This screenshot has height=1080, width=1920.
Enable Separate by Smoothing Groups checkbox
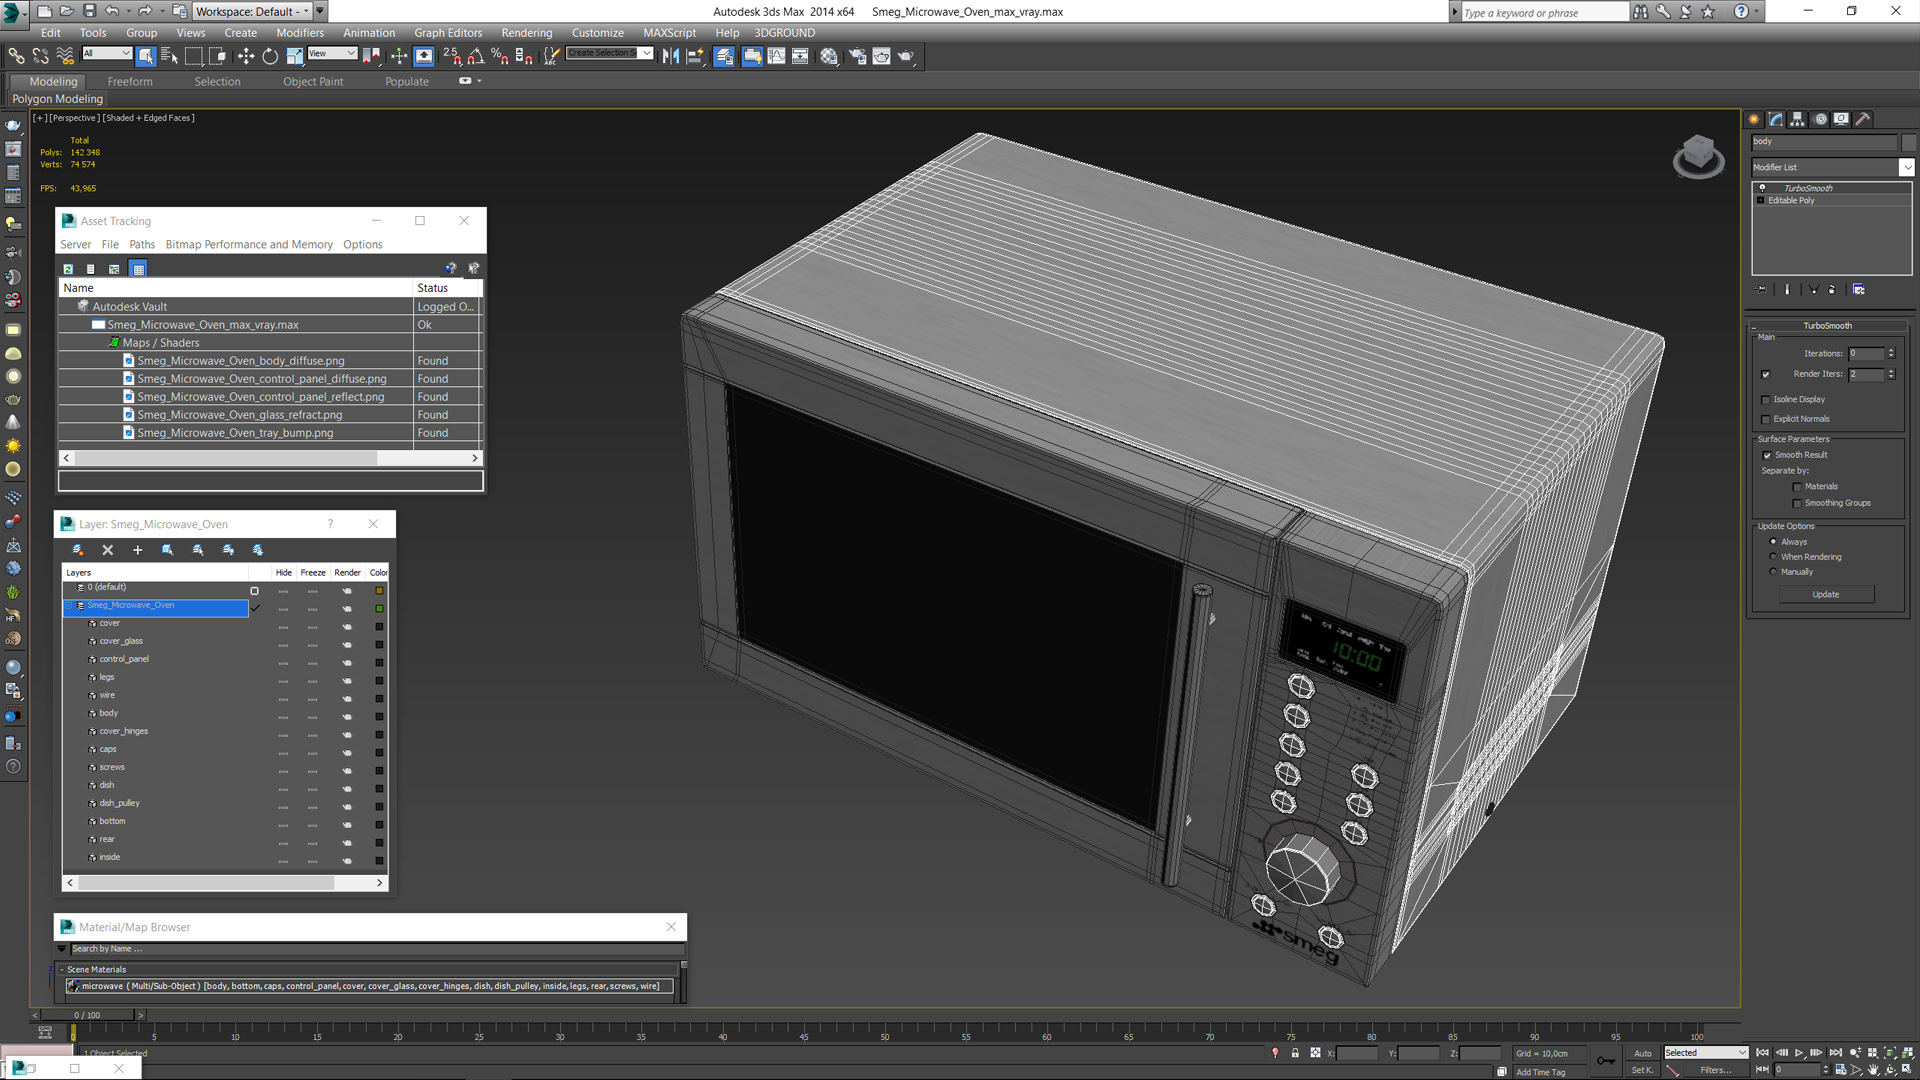[1797, 504]
